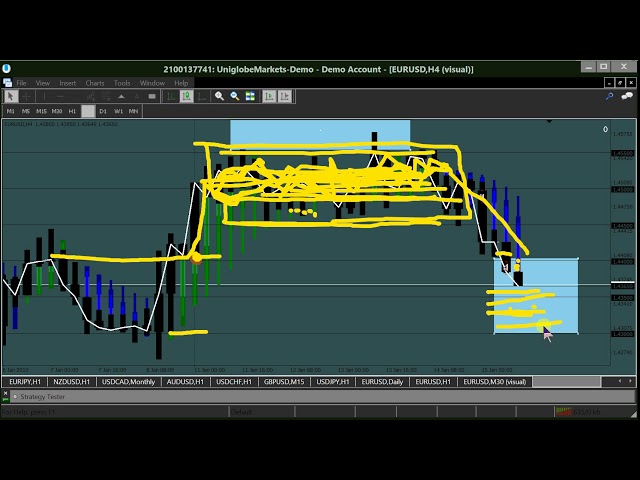This screenshot has height=480, width=640.
Task: Click the Strategy Tester panel header
Action: tap(39, 397)
